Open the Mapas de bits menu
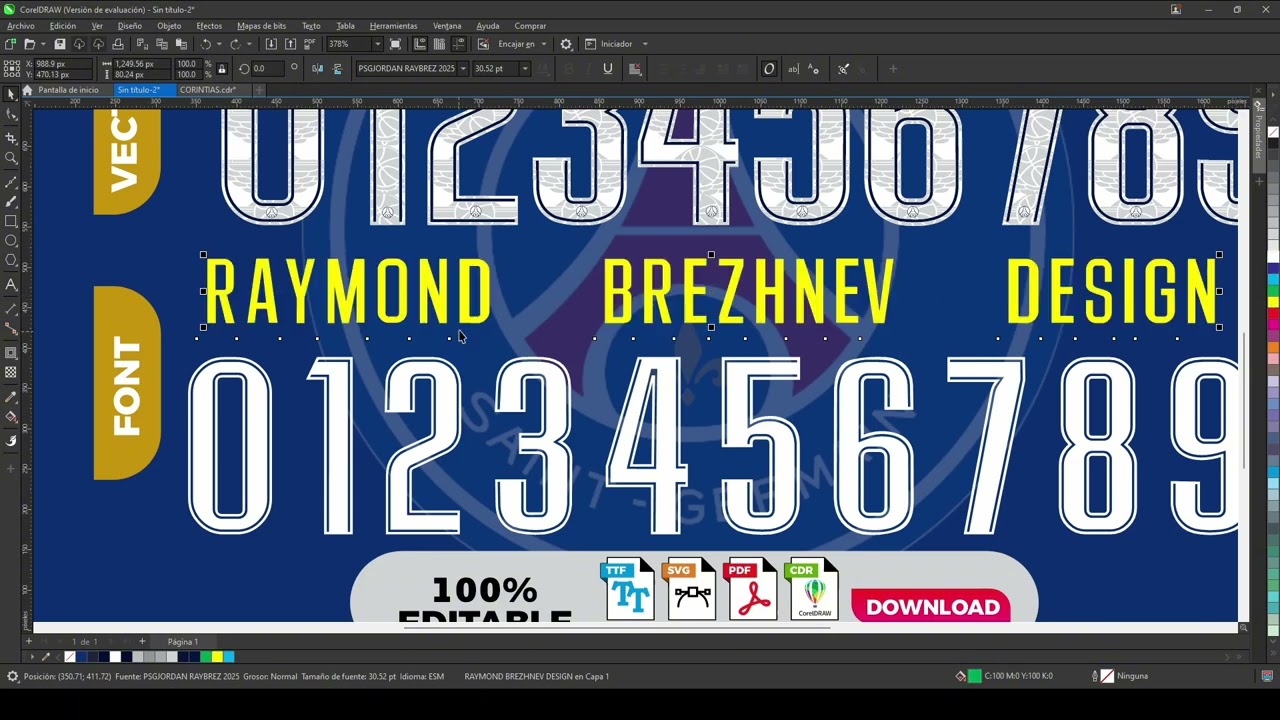Viewport: 1280px width, 720px height. click(261, 26)
